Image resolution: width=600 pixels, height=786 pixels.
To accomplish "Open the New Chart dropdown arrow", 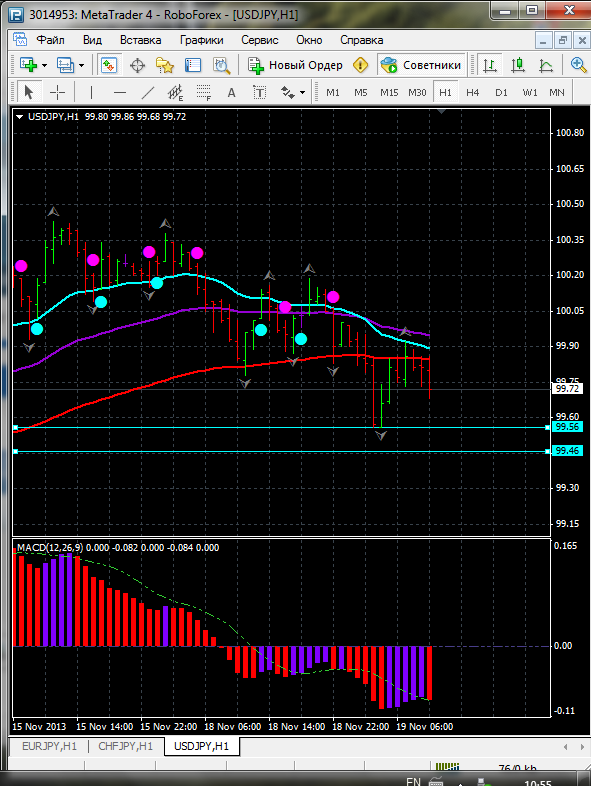I will [x=45, y=65].
